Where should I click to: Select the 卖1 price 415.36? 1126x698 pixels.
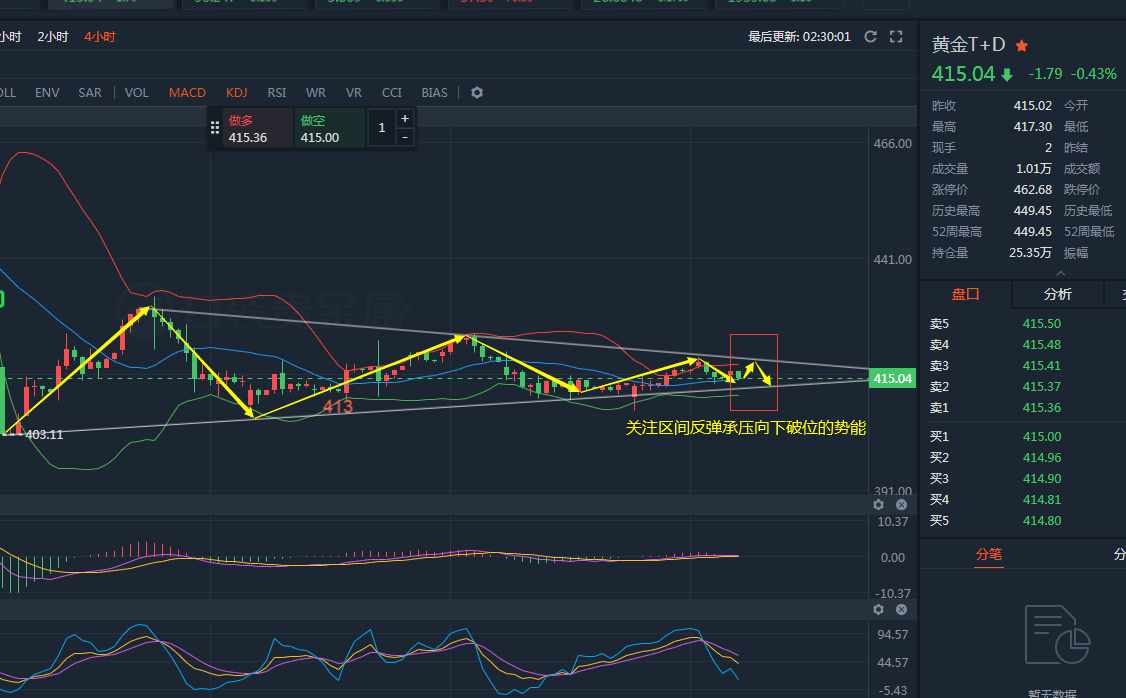coord(1041,408)
